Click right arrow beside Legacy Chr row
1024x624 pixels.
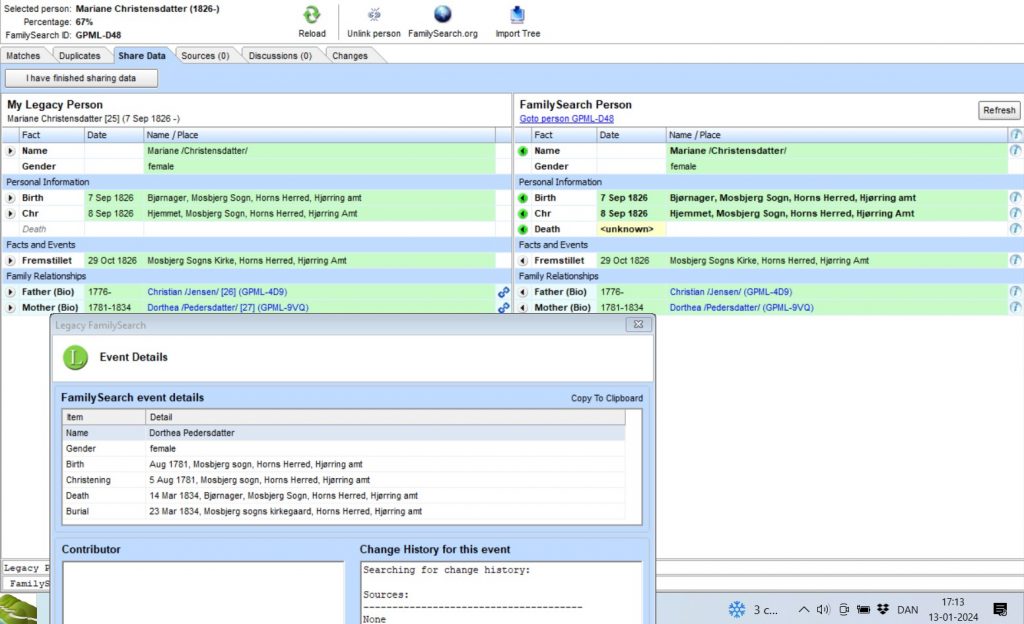click(10, 213)
